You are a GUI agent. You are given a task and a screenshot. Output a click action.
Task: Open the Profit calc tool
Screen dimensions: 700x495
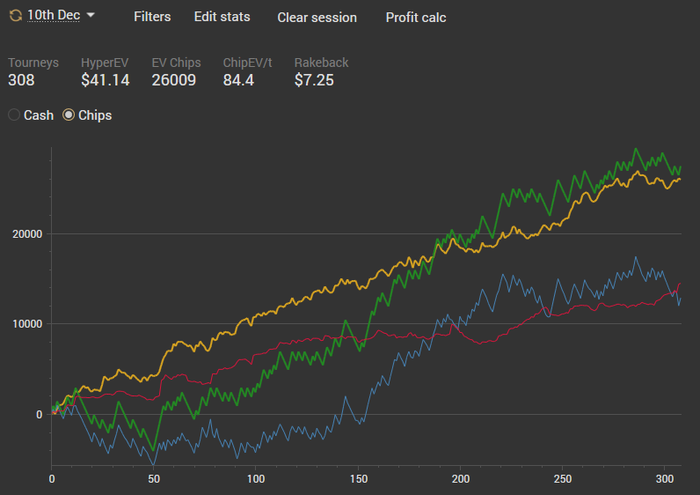pyautogui.click(x=416, y=17)
